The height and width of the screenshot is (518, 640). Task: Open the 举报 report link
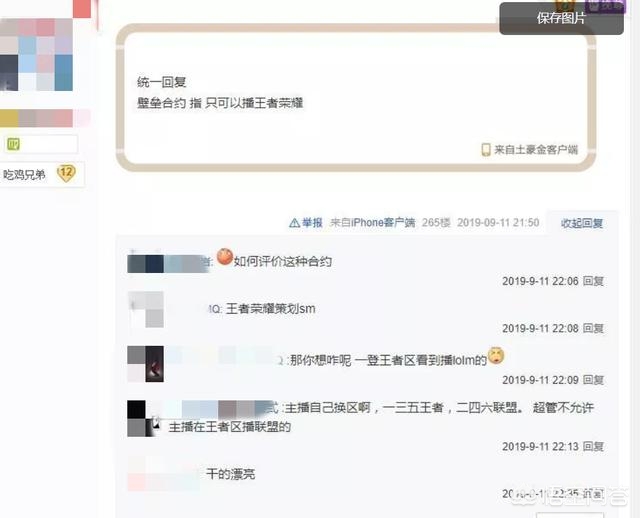312,223
